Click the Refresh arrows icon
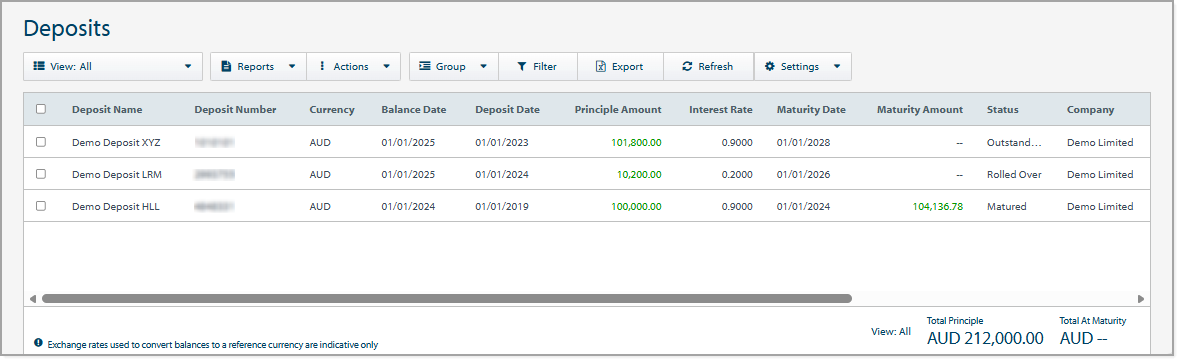Image resolution: width=1180 pixels, height=362 pixels. 687,66
